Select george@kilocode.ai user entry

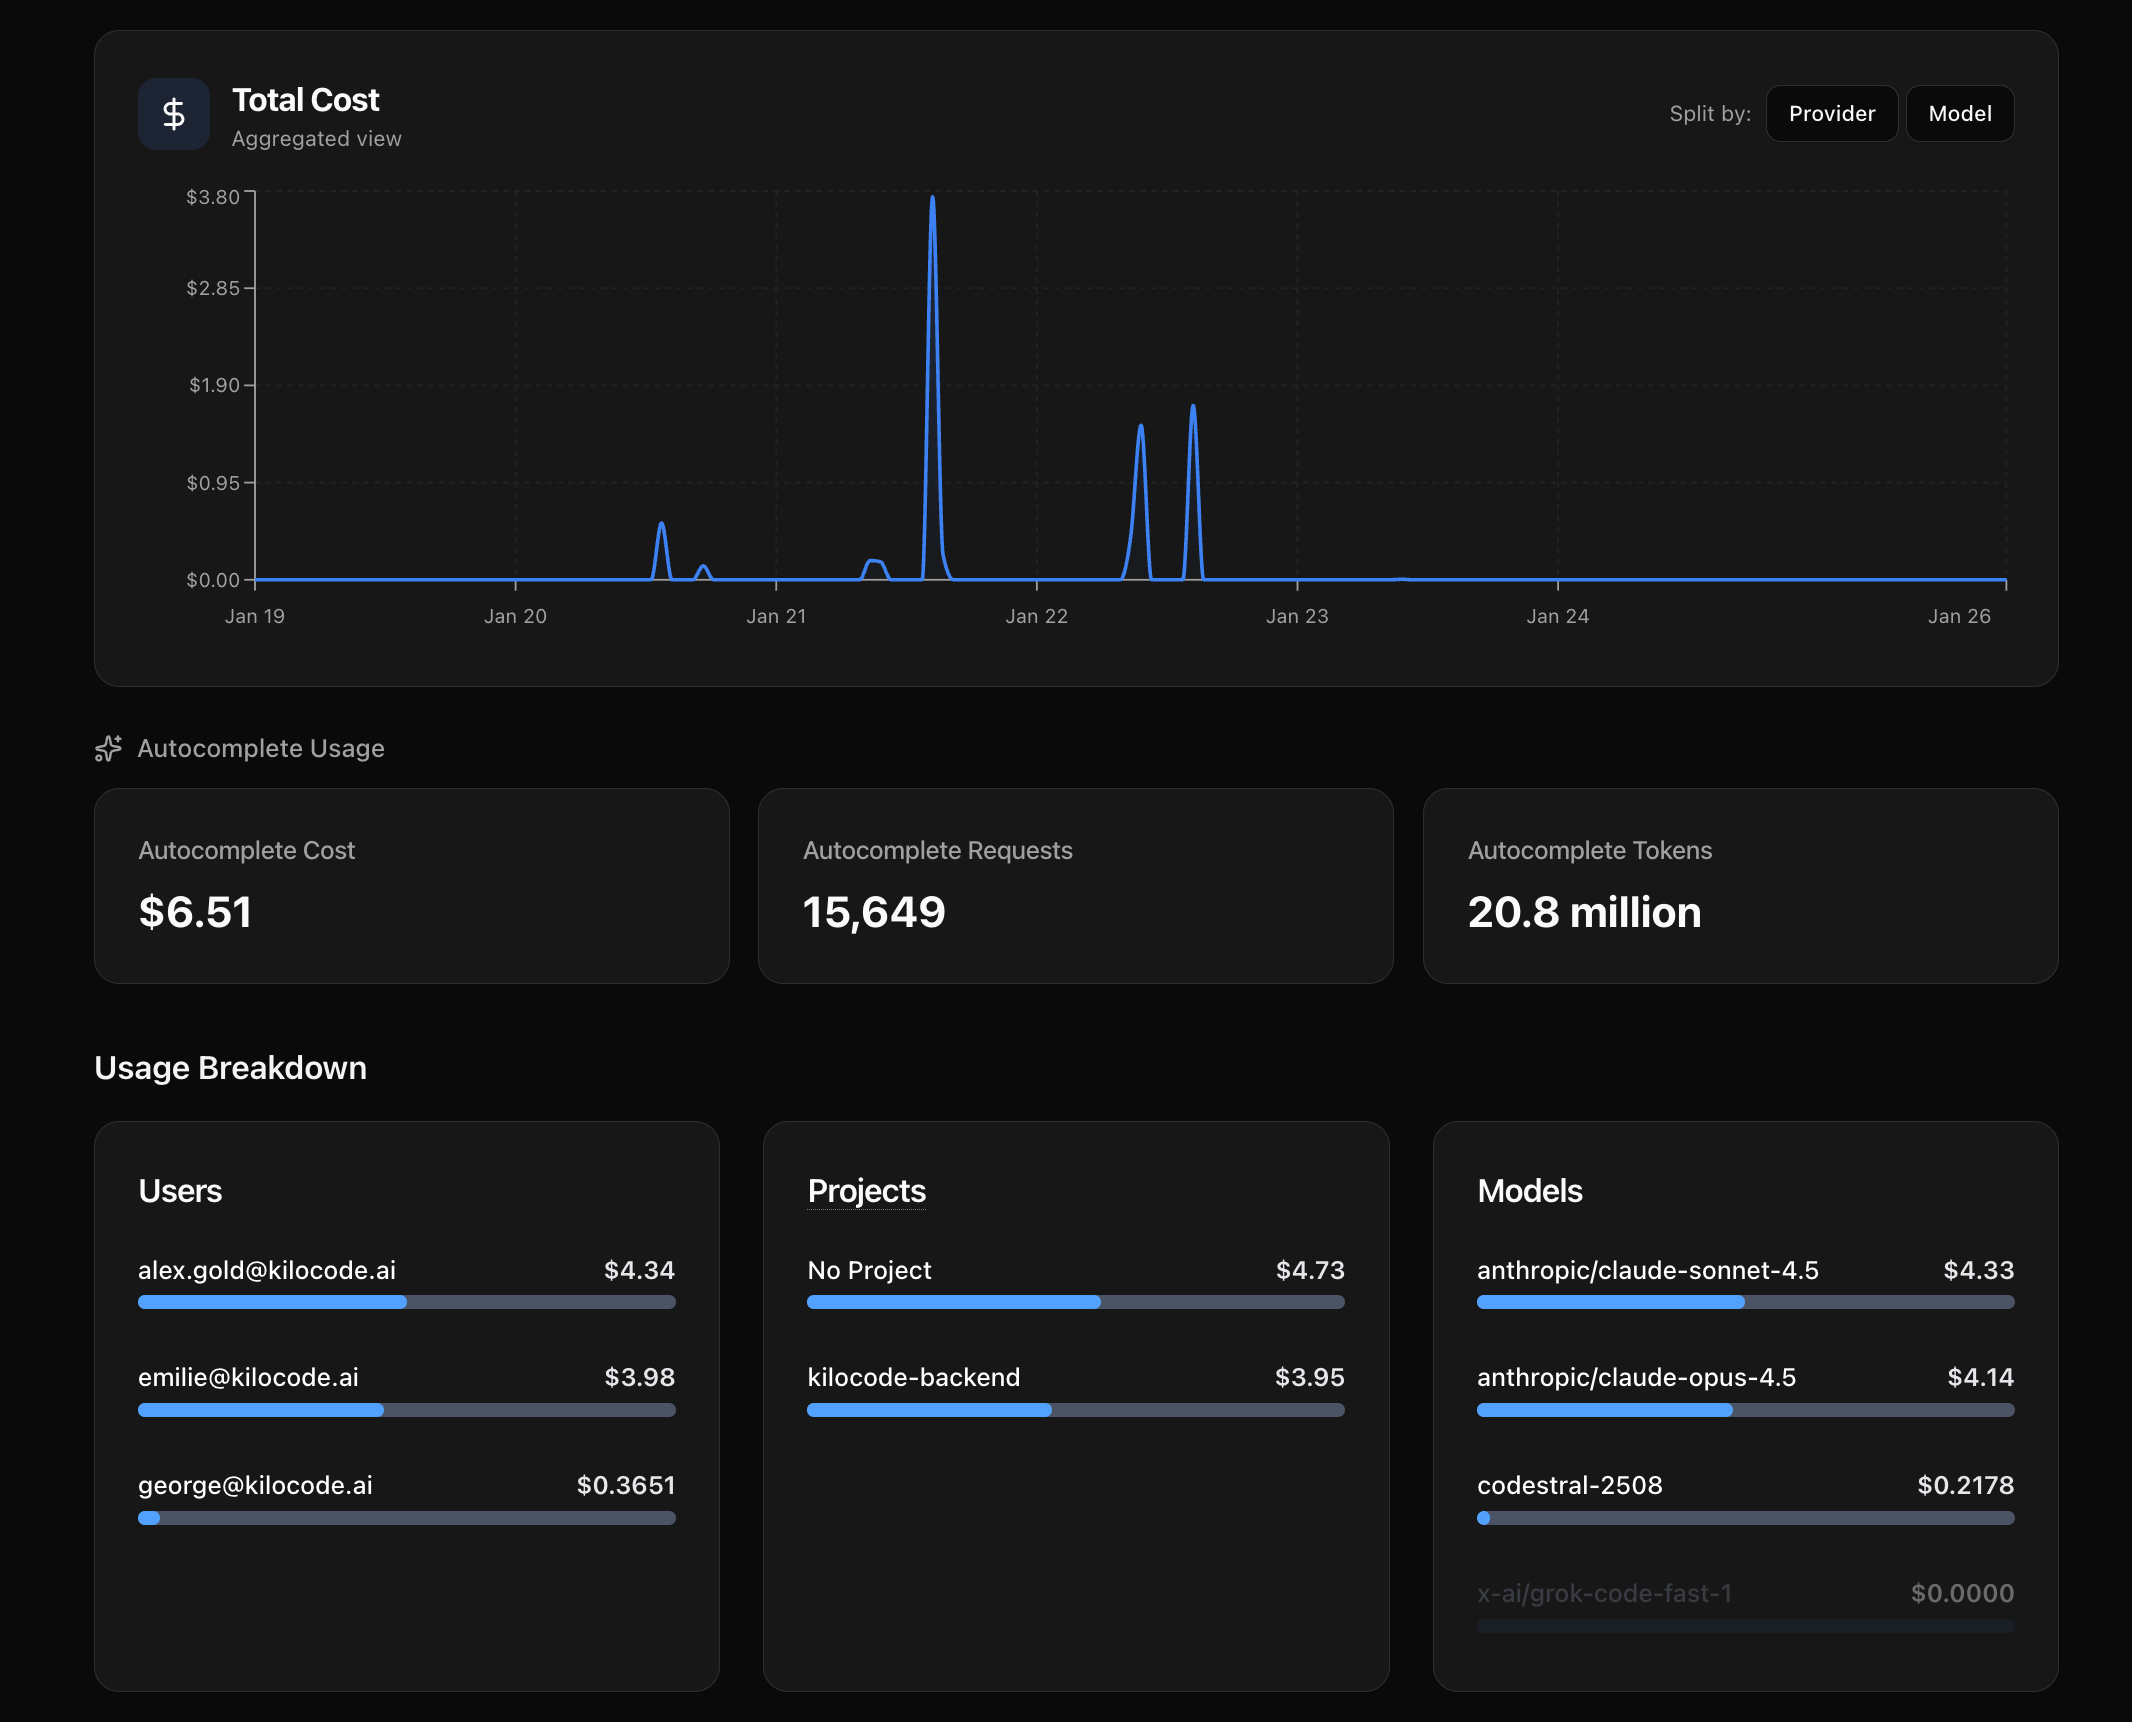(x=255, y=1485)
